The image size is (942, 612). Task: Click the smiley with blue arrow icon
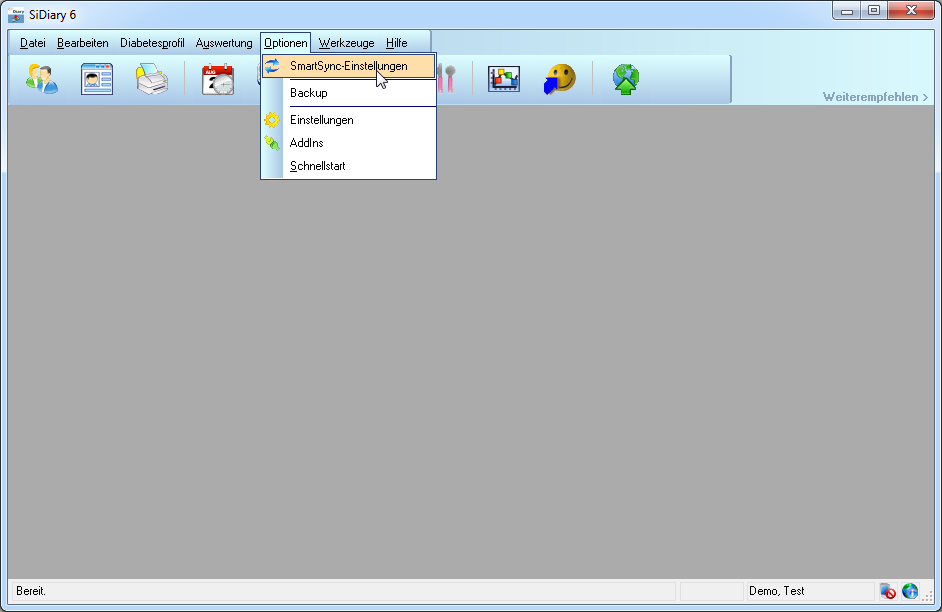[560, 79]
